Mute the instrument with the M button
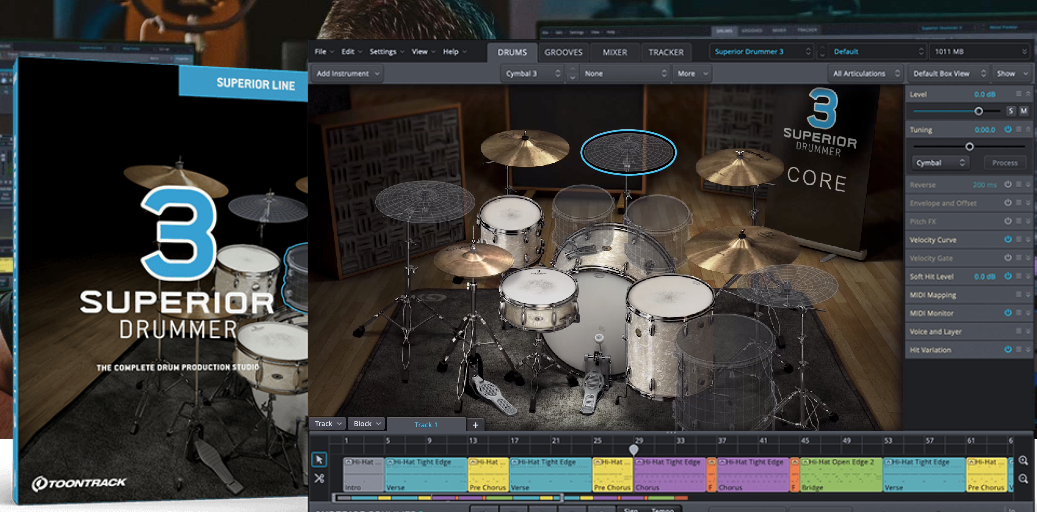 [1024, 111]
